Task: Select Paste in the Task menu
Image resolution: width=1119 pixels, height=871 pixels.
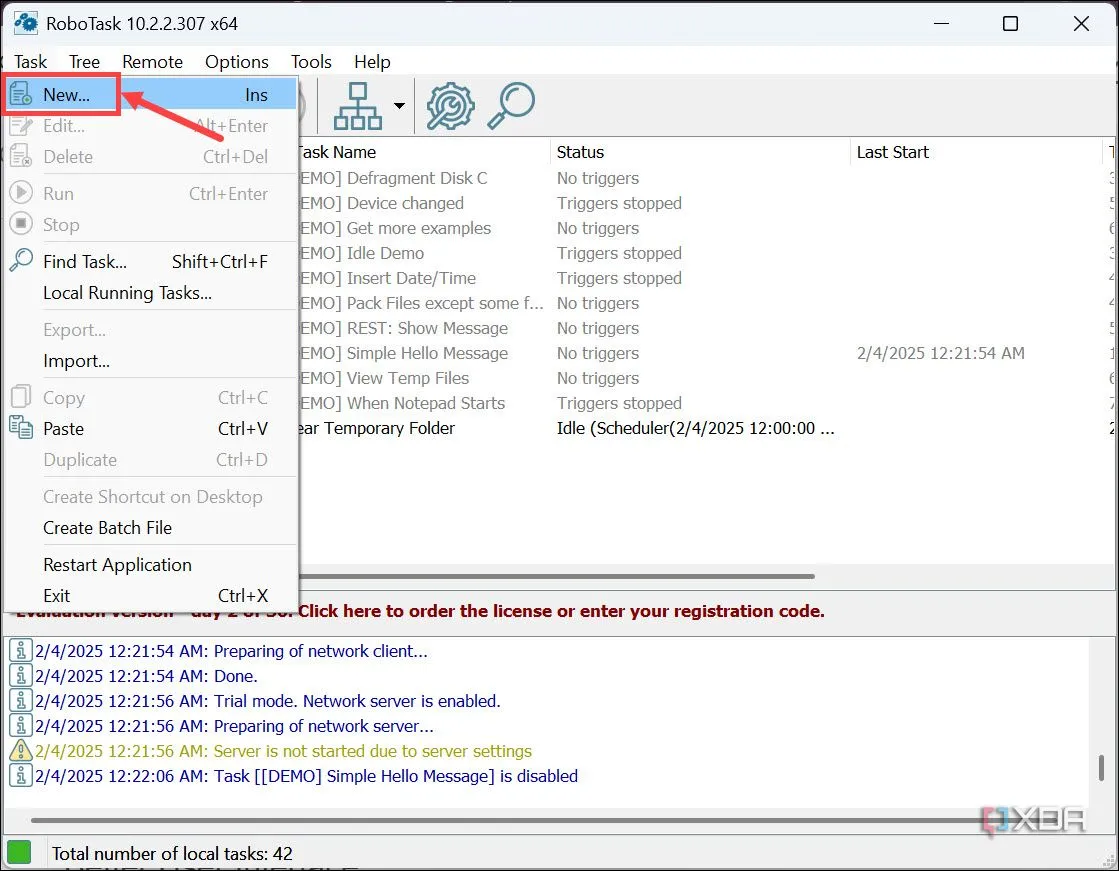Action: coord(150,429)
